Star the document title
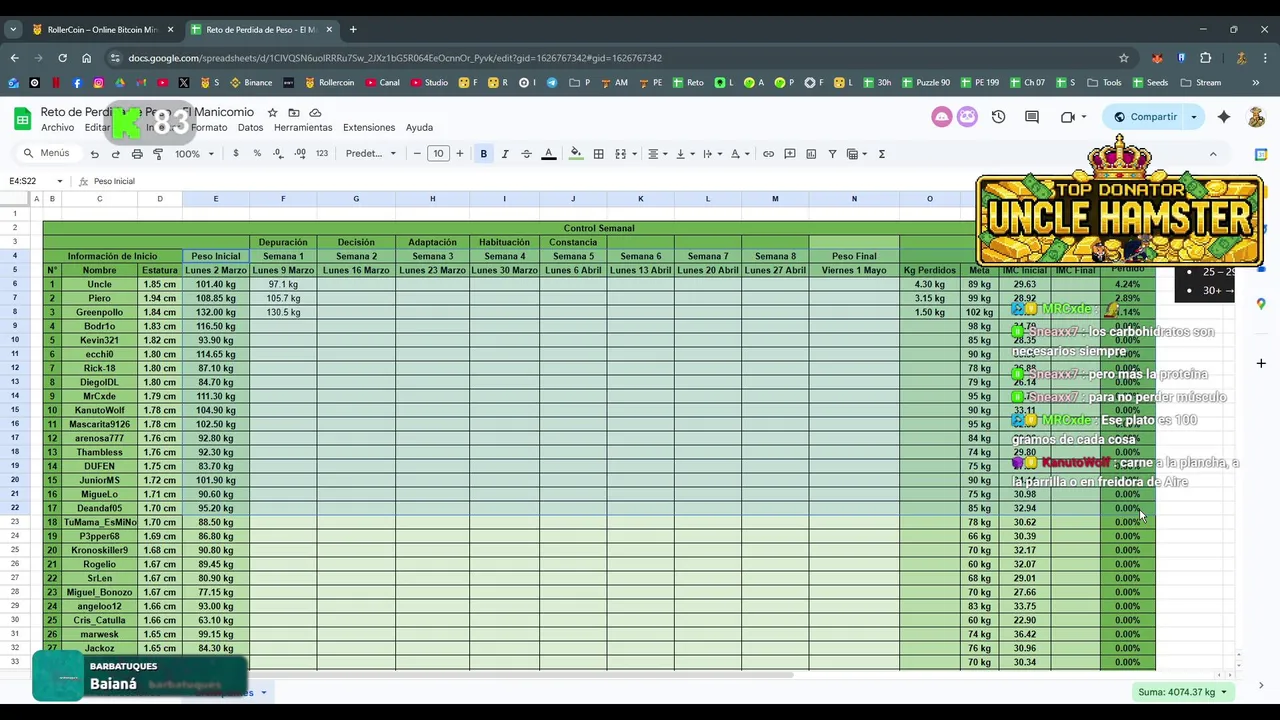The height and width of the screenshot is (720, 1280). coord(272,113)
